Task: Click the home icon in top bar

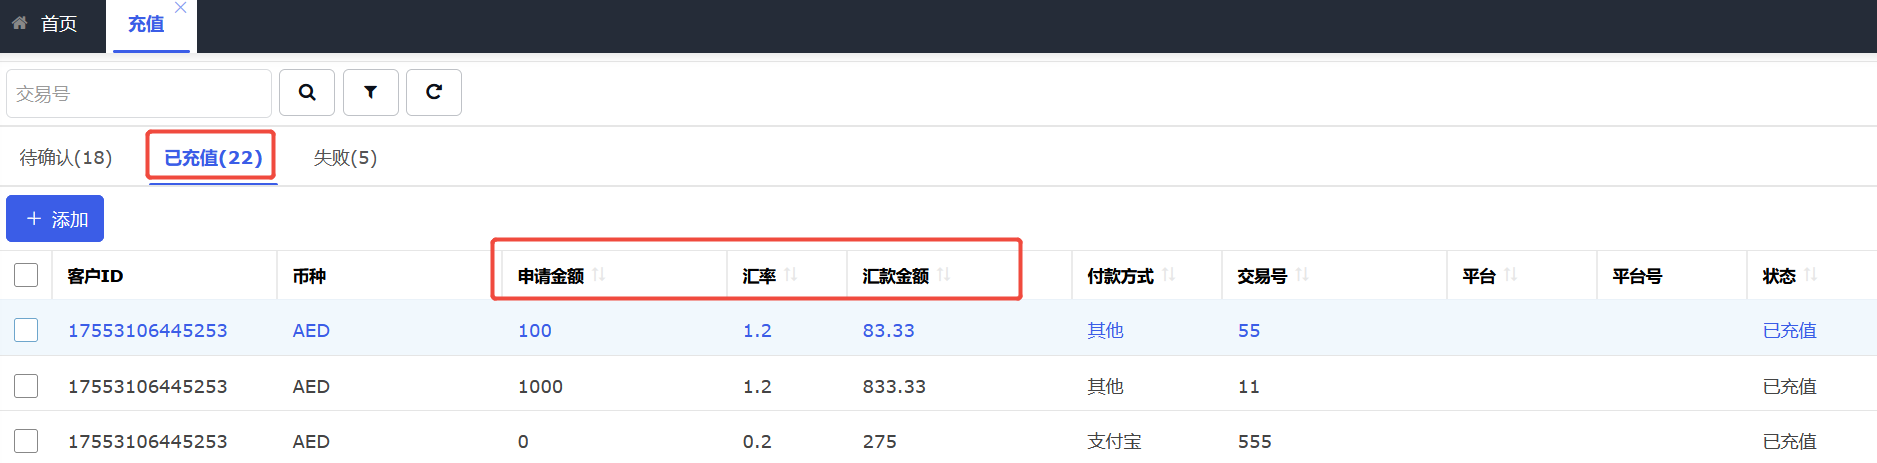Action: [x=20, y=23]
